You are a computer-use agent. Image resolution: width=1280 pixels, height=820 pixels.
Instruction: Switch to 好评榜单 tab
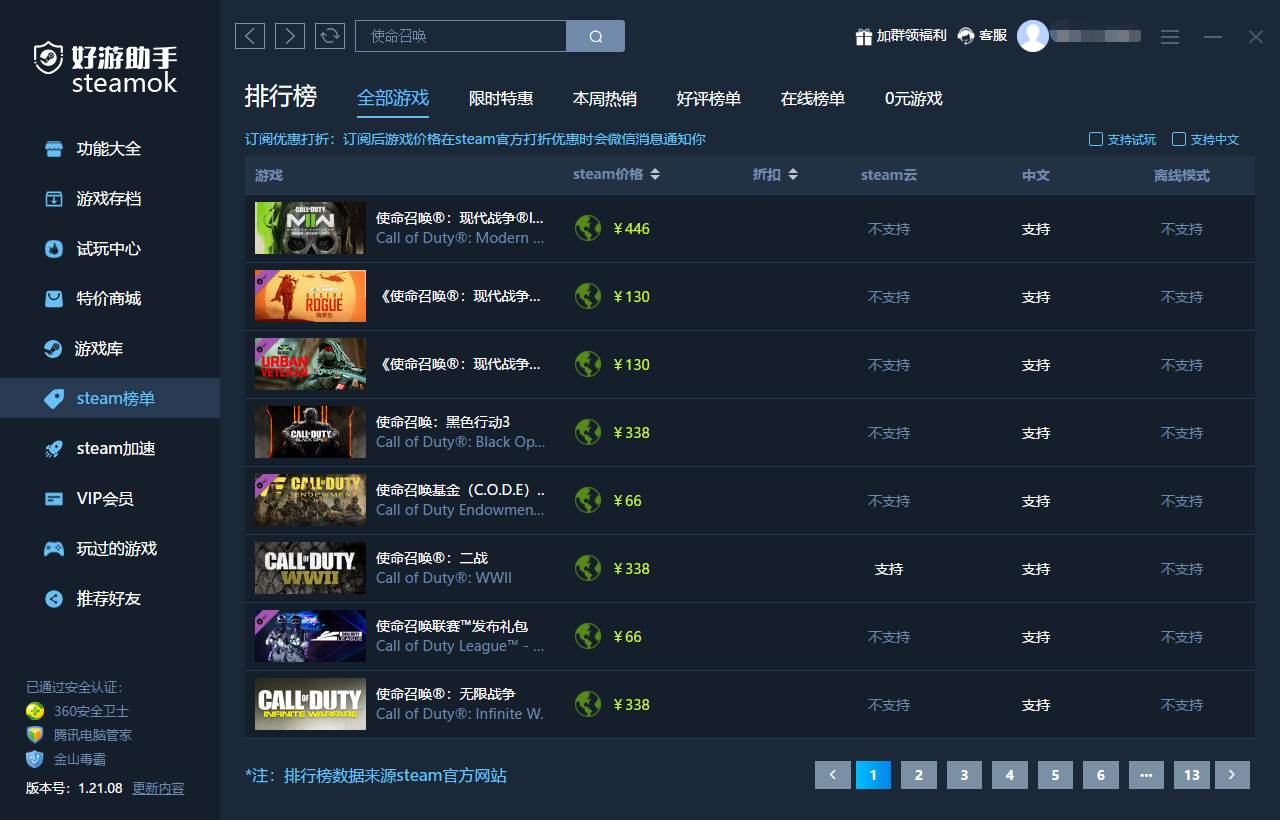pos(709,98)
